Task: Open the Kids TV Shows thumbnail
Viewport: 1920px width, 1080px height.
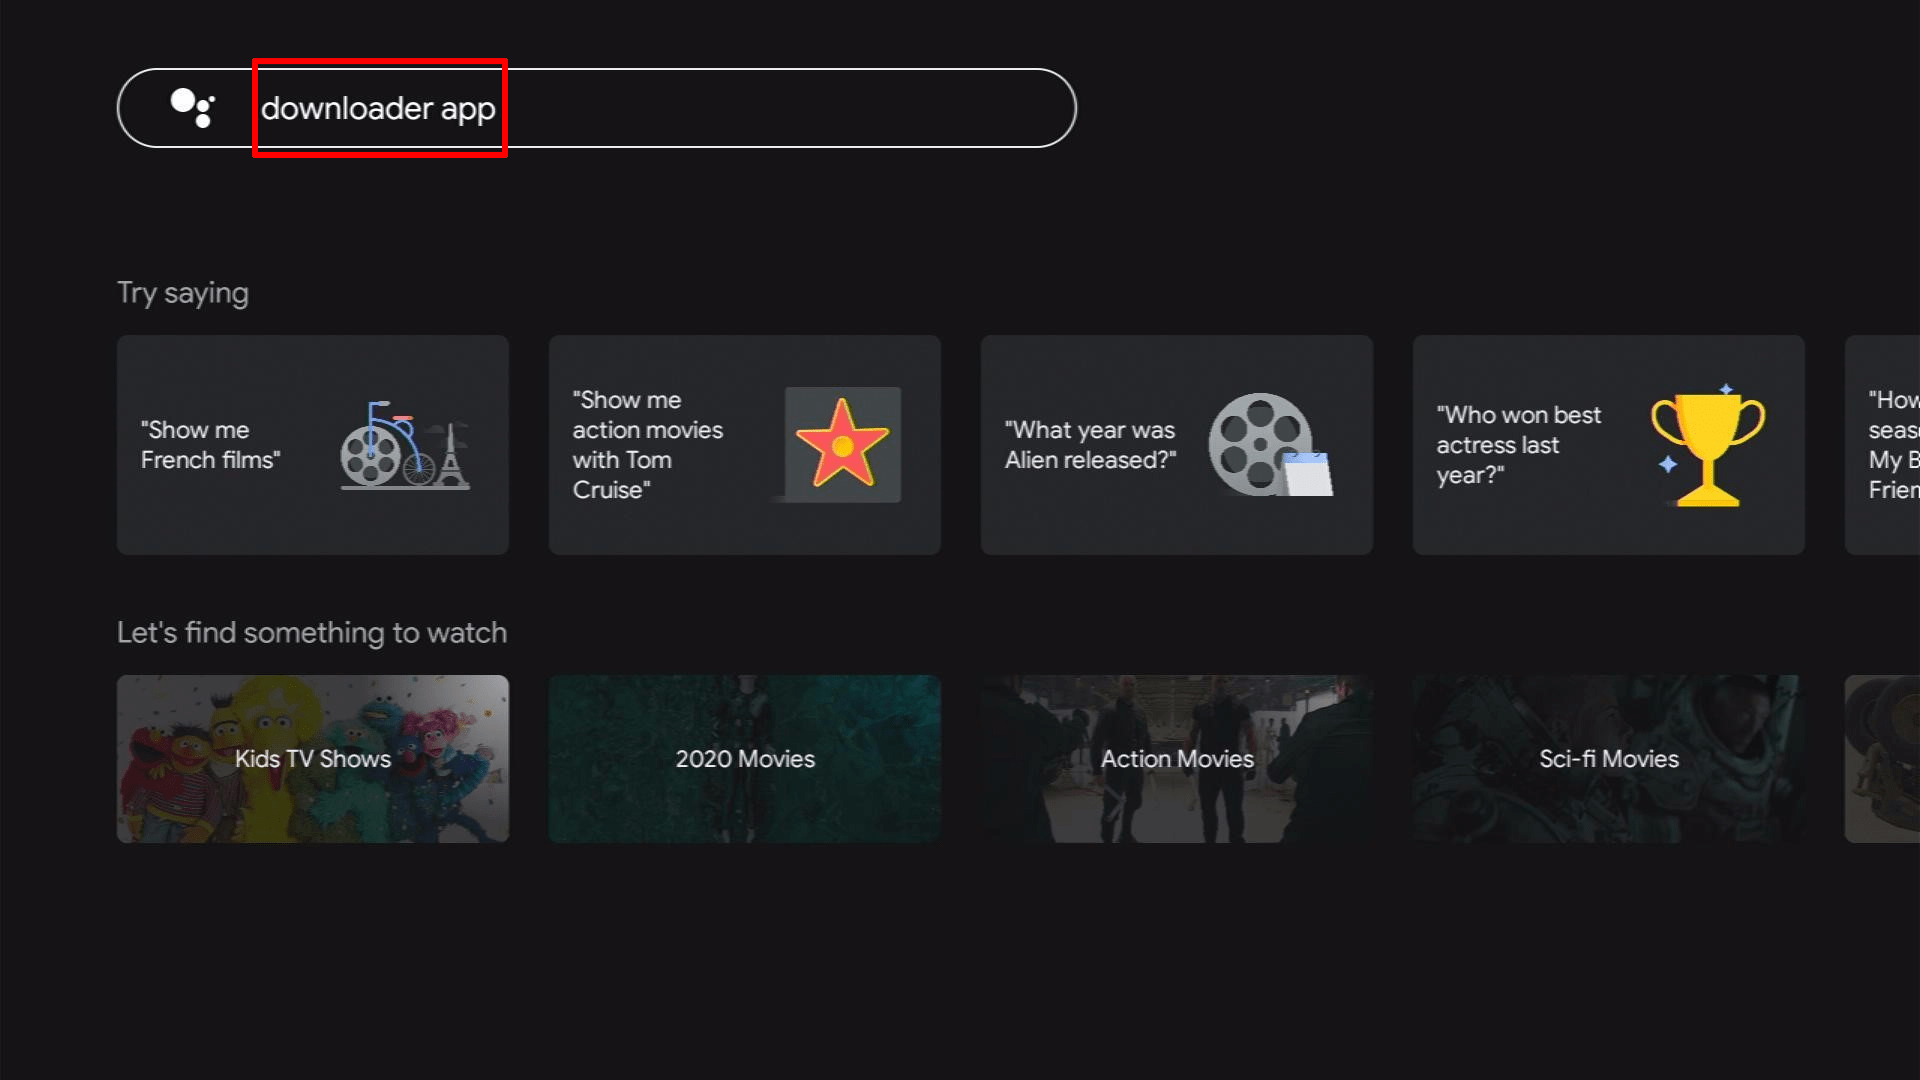Action: [313, 759]
